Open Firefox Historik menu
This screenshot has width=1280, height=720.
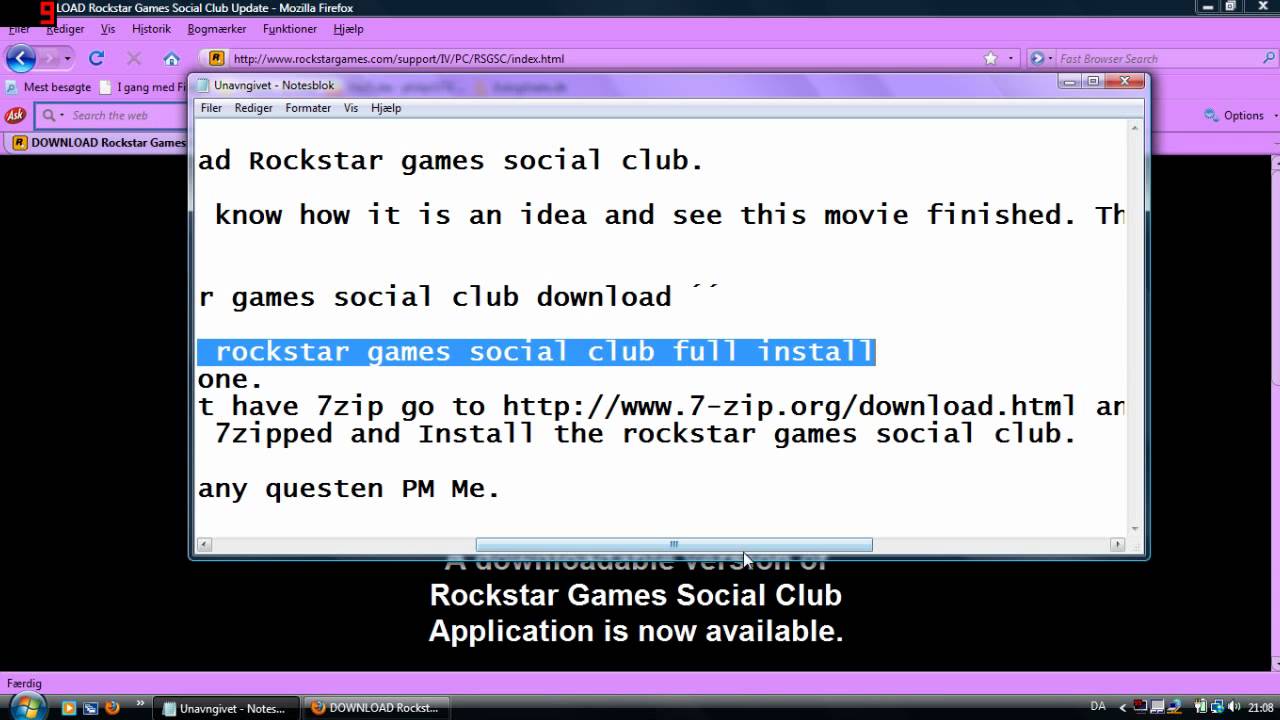click(x=151, y=29)
